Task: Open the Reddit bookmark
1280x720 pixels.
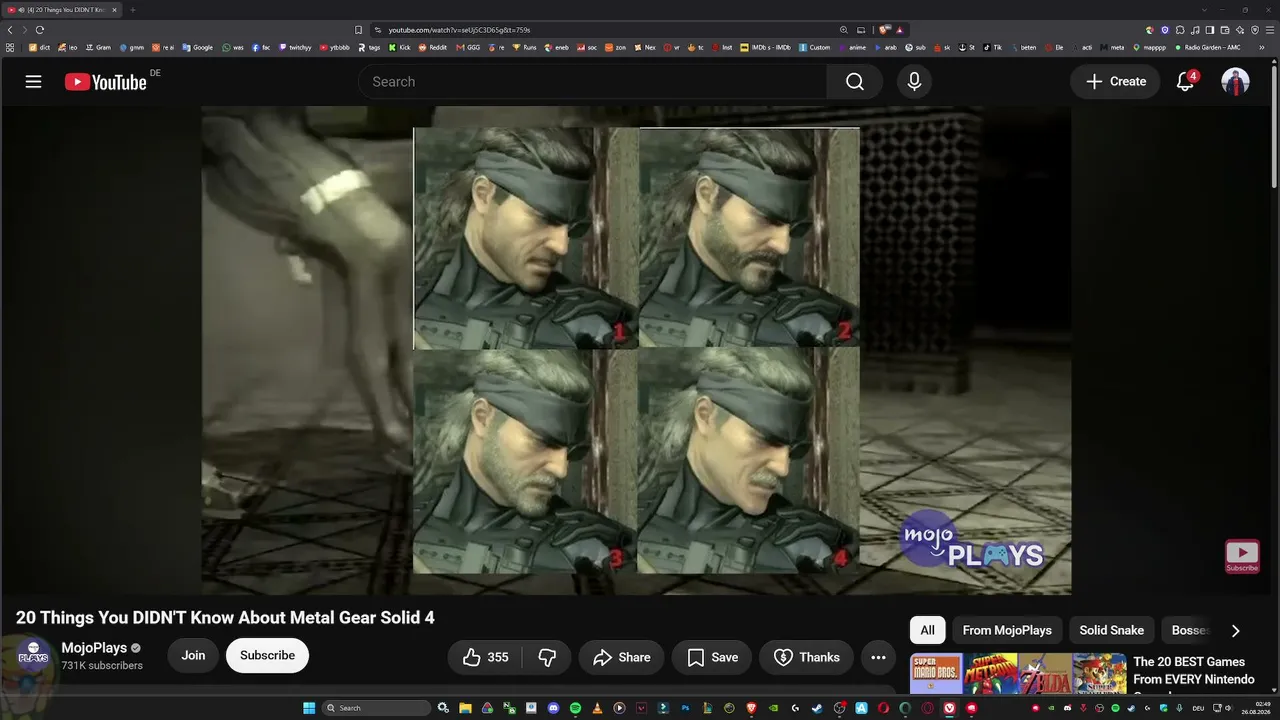Action: tap(433, 47)
